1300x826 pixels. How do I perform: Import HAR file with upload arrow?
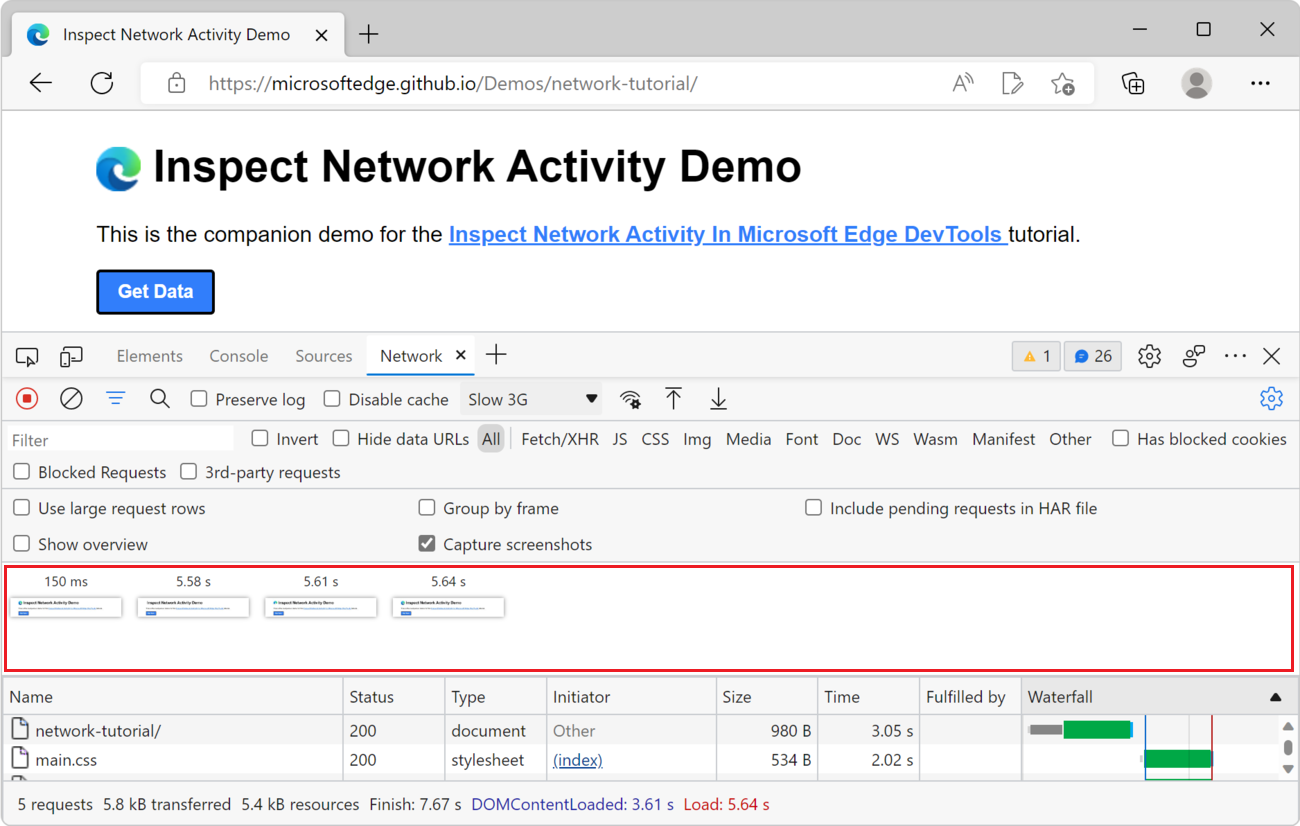[674, 399]
